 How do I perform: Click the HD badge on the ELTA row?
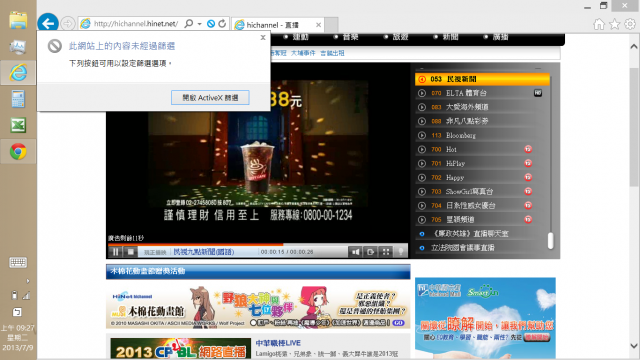click(538, 93)
